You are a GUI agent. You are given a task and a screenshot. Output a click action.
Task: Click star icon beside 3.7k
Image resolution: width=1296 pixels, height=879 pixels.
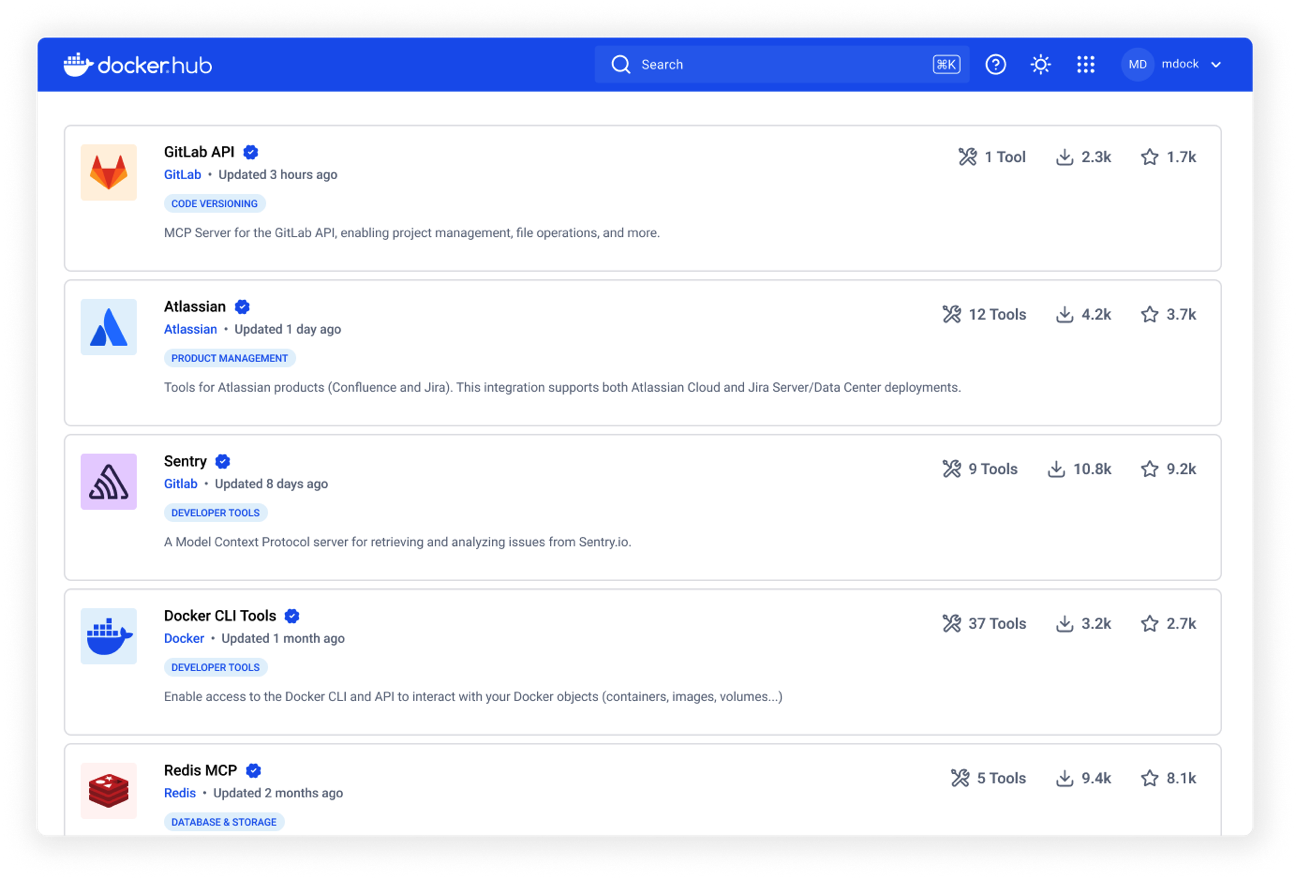pyautogui.click(x=1150, y=314)
